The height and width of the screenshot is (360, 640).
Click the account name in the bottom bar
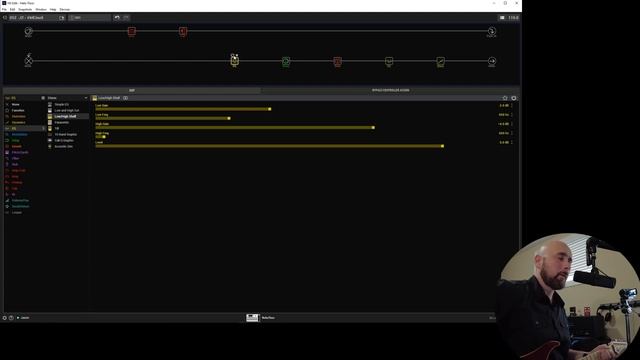pos(24,318)
